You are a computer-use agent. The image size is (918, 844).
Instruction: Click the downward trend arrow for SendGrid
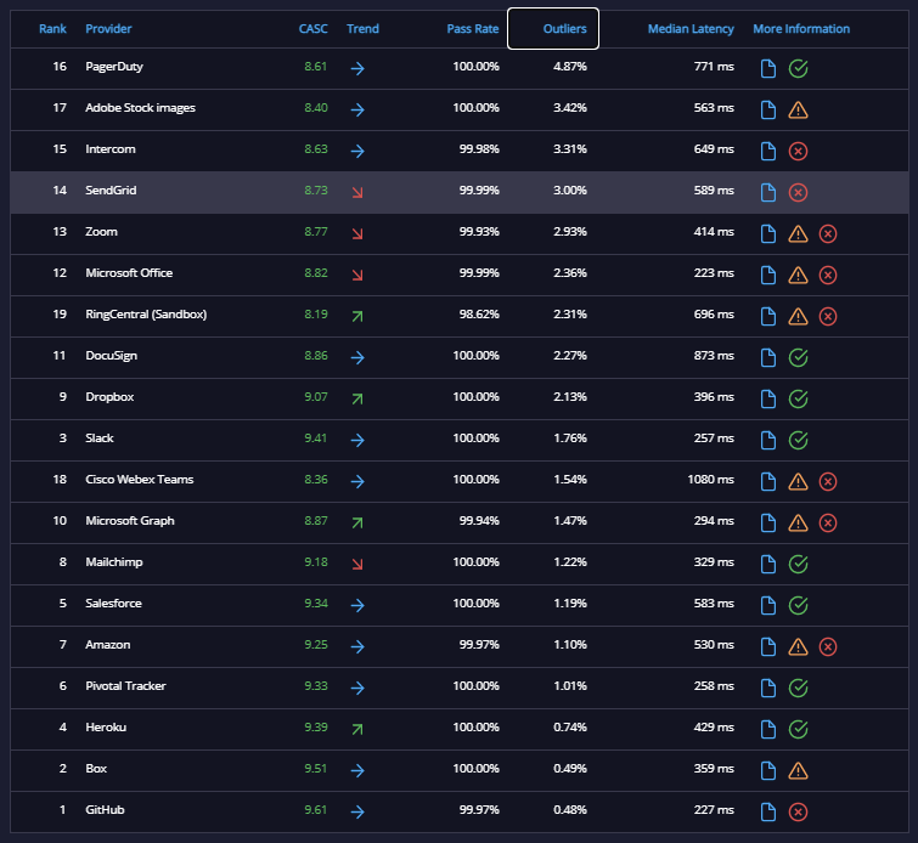(357, 193)
